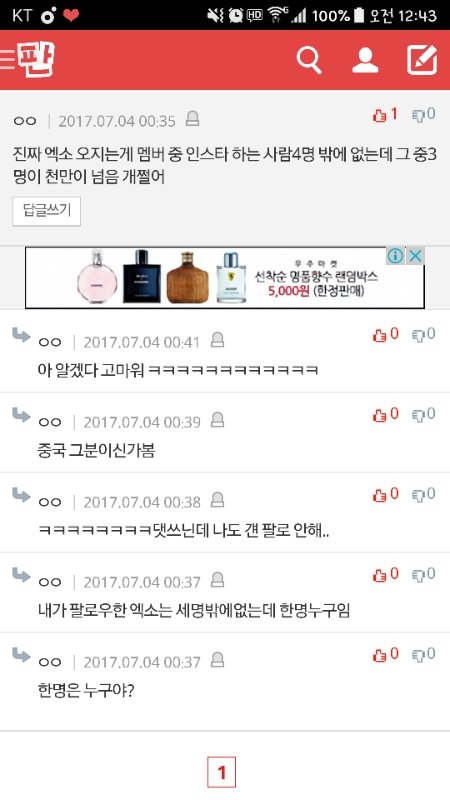Tap the write post pencil icon
This screenshot has width=450, height=800.
[x=422, y=60]
